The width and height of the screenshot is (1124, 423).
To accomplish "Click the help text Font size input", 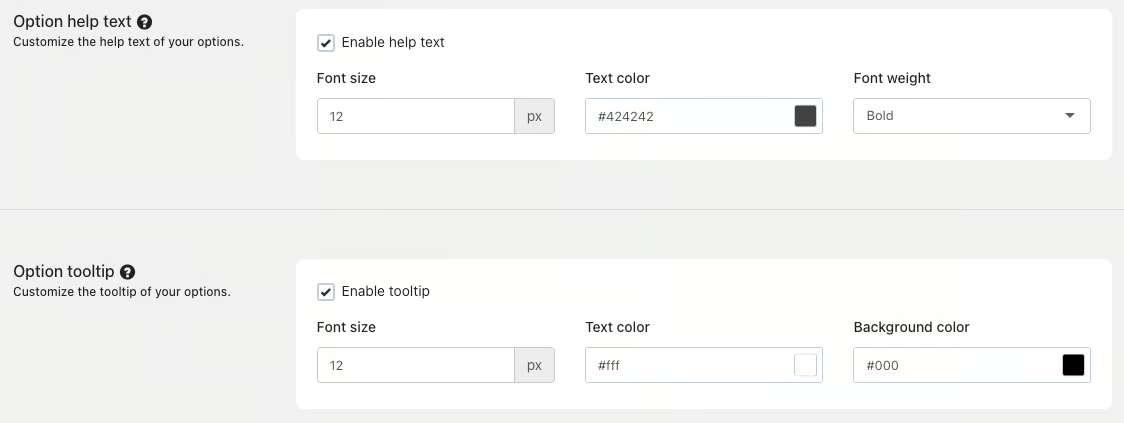I will click(415, 116).
